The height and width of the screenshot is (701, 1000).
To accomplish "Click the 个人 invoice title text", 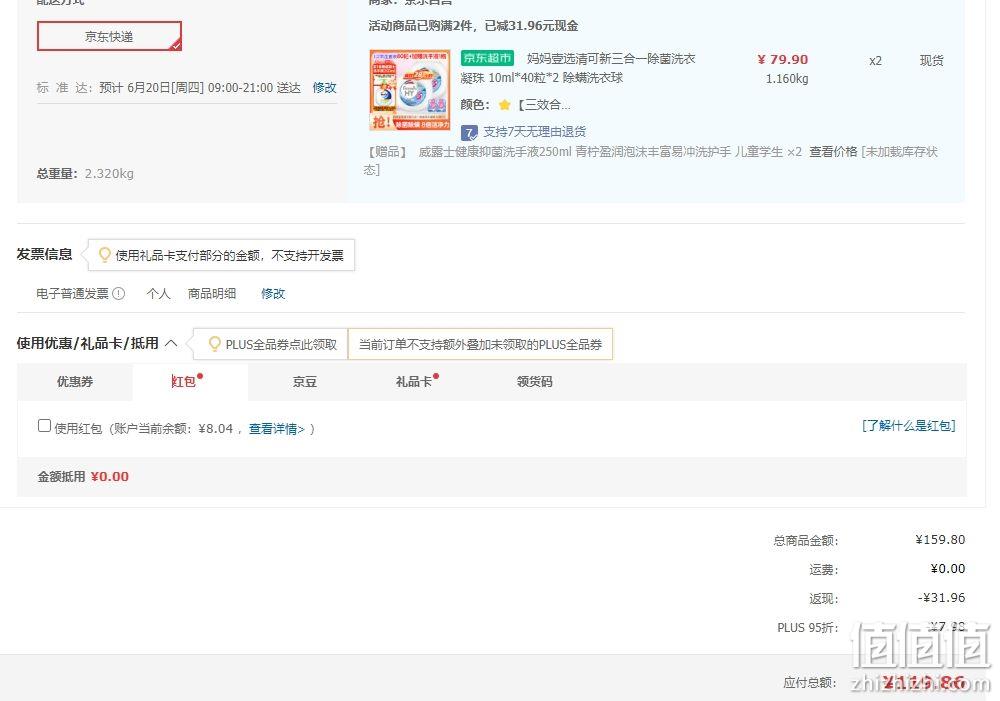I will [x=158, y=293].
